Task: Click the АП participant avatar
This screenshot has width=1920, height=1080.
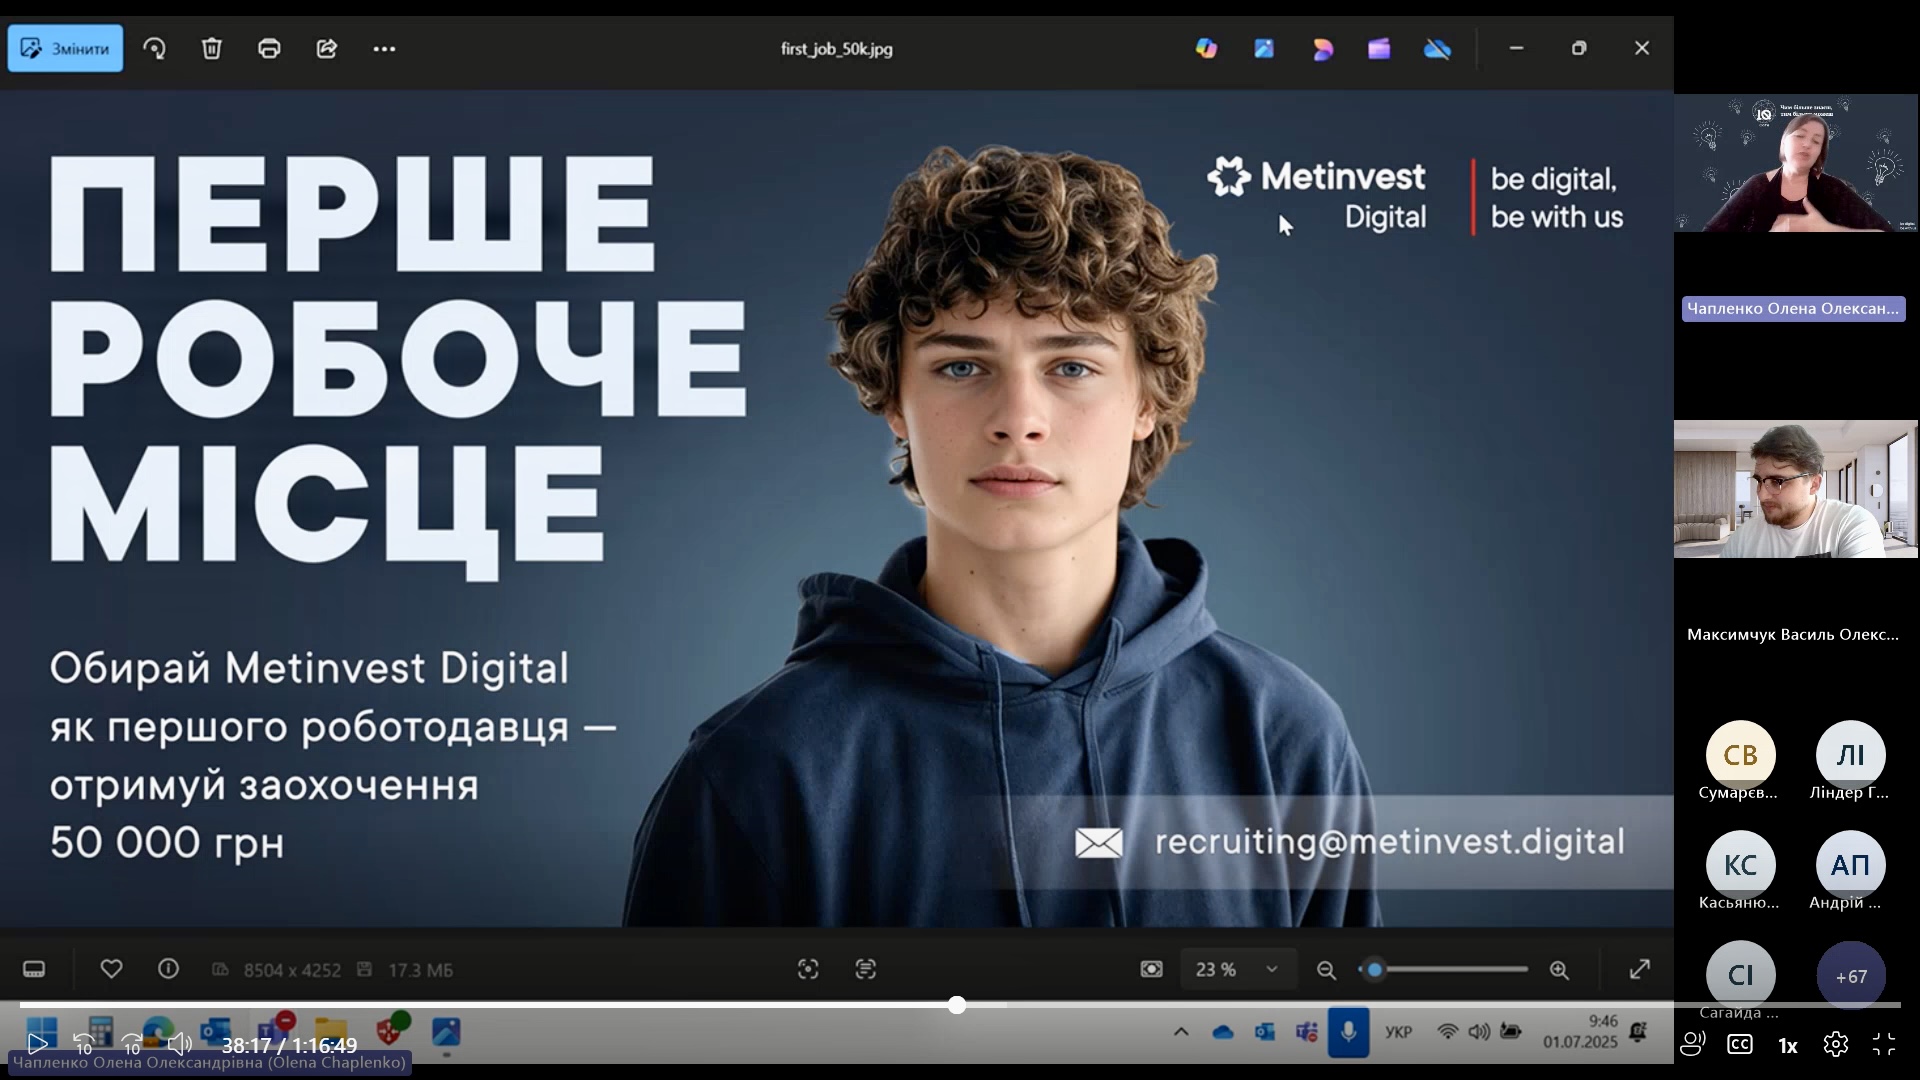Action: click(1851, 865)
